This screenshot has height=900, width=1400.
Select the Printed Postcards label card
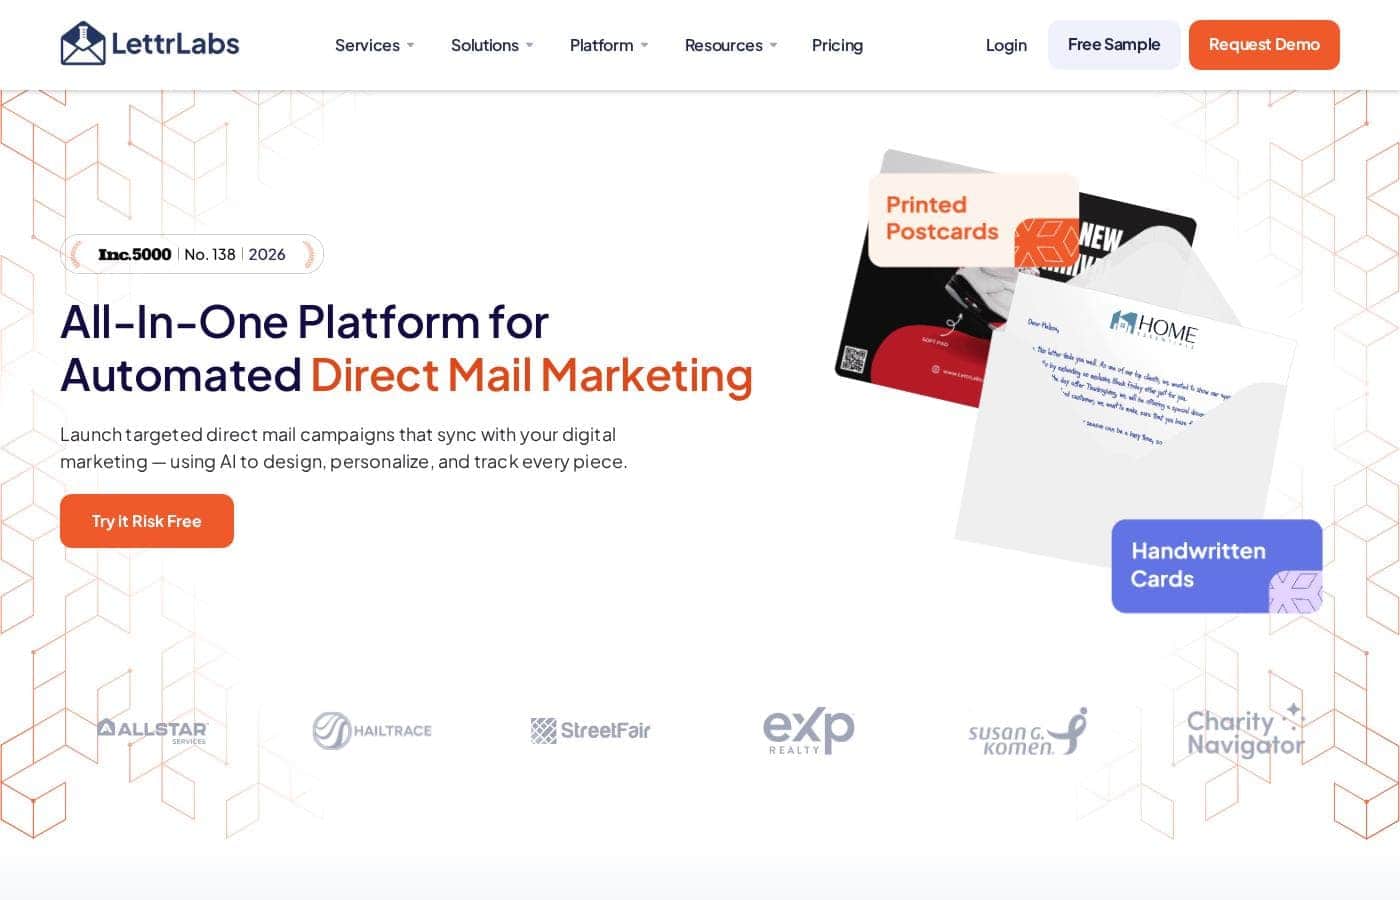click(973, 220)
